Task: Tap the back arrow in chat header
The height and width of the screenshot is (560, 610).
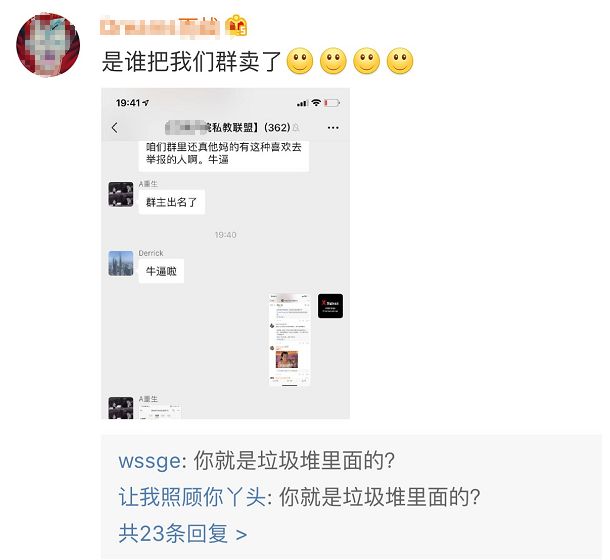Action: point(114,127)
